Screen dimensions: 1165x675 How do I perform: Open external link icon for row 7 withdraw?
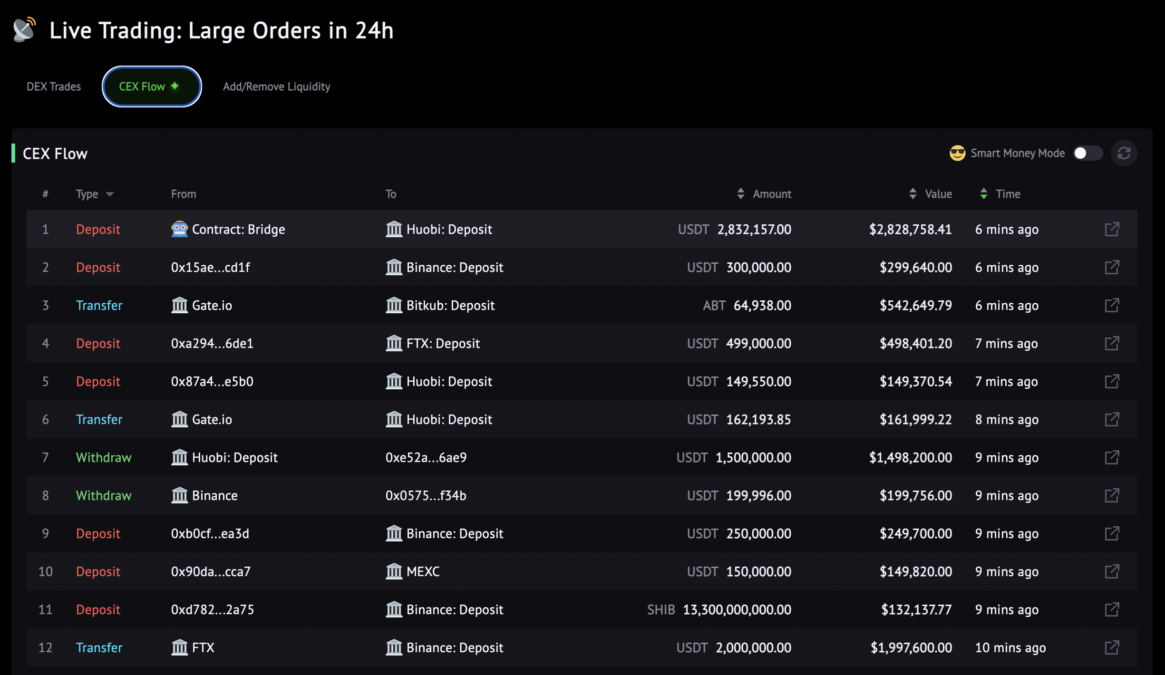click(x=1112, y=457)
